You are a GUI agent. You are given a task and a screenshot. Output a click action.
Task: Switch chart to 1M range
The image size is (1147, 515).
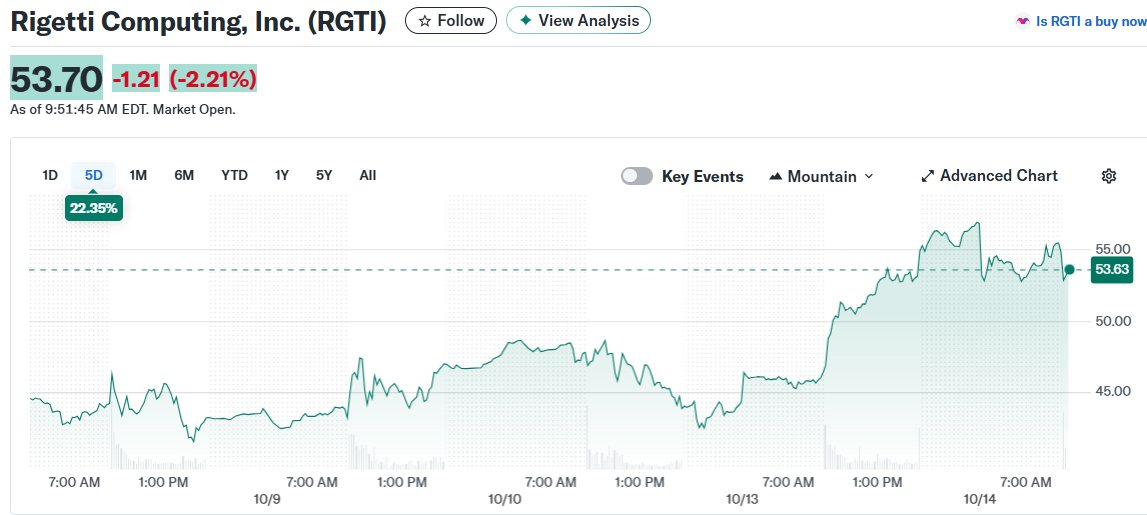pos(138,175)
